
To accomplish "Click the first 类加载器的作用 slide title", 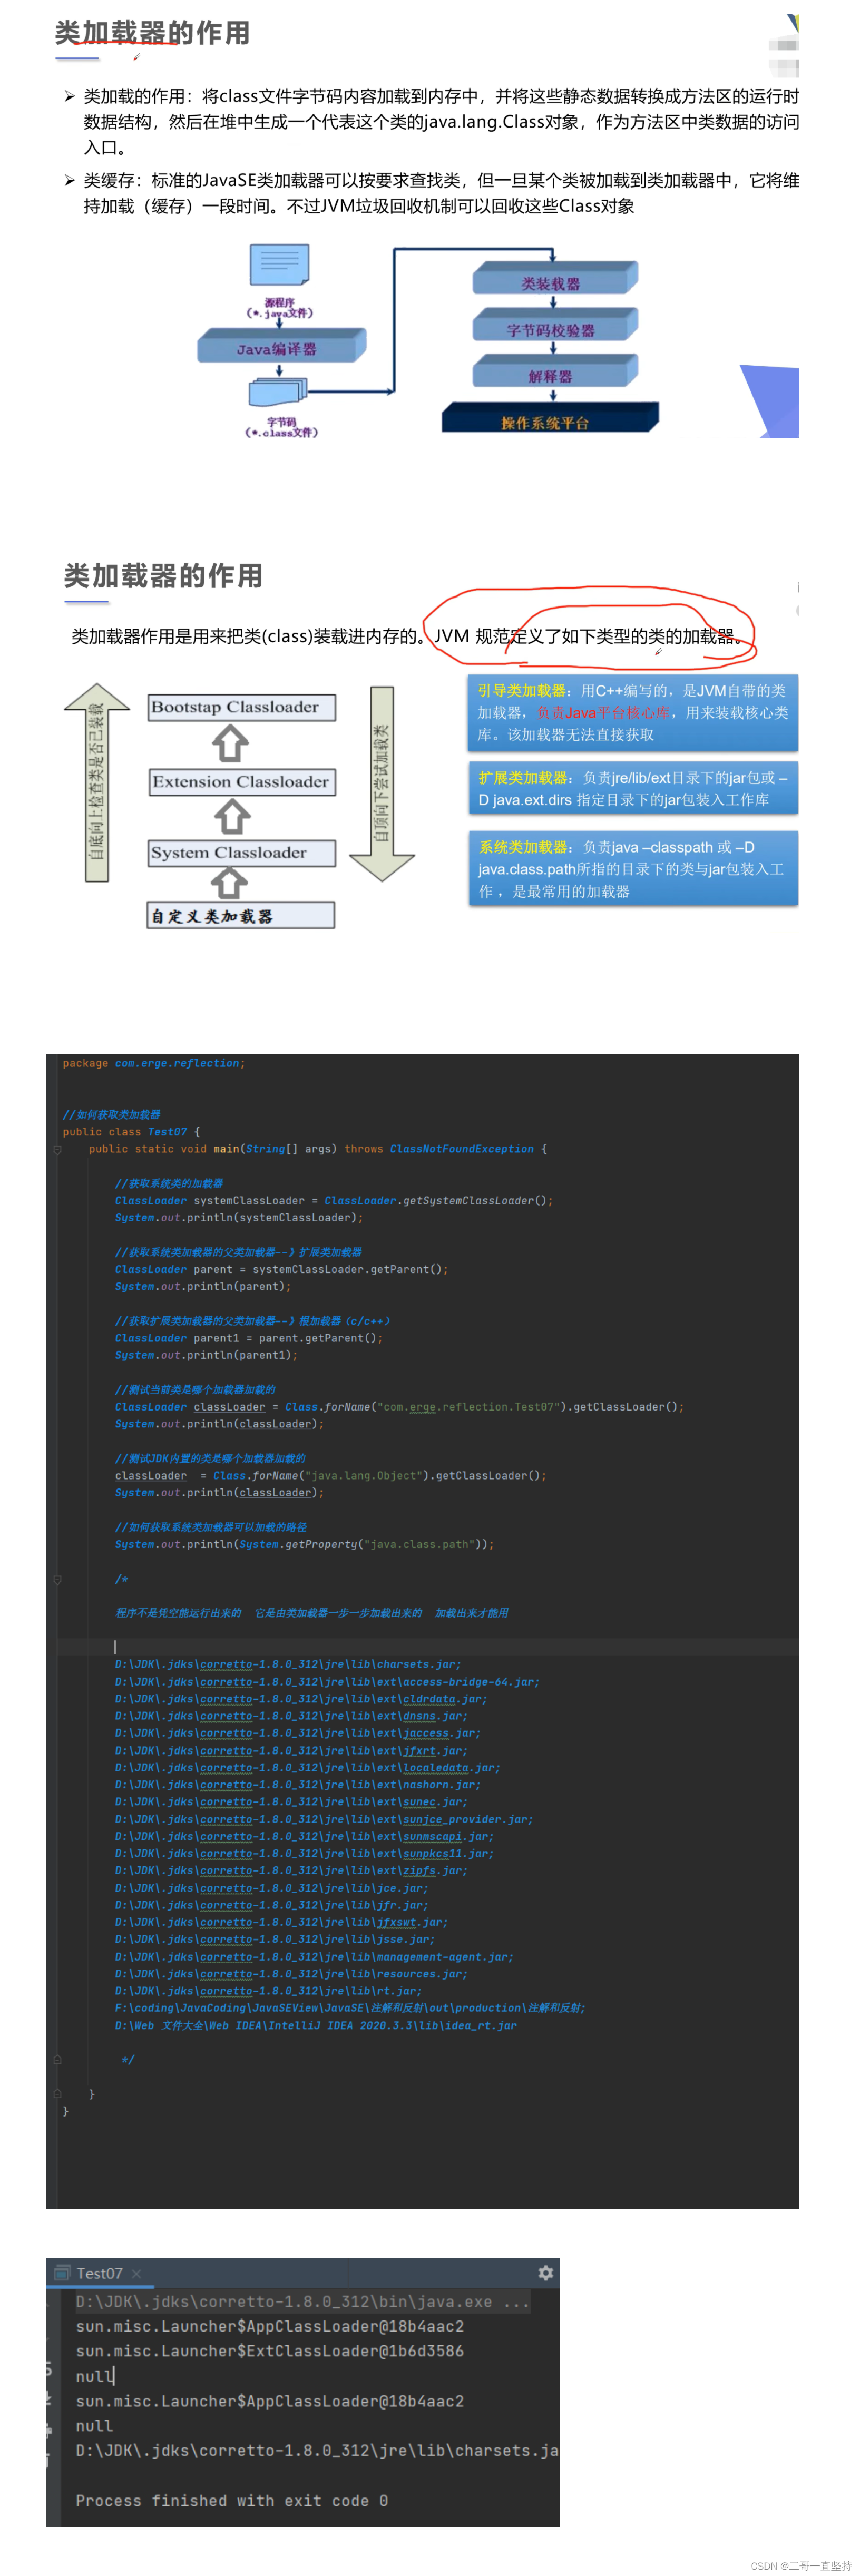I will 152,33.
